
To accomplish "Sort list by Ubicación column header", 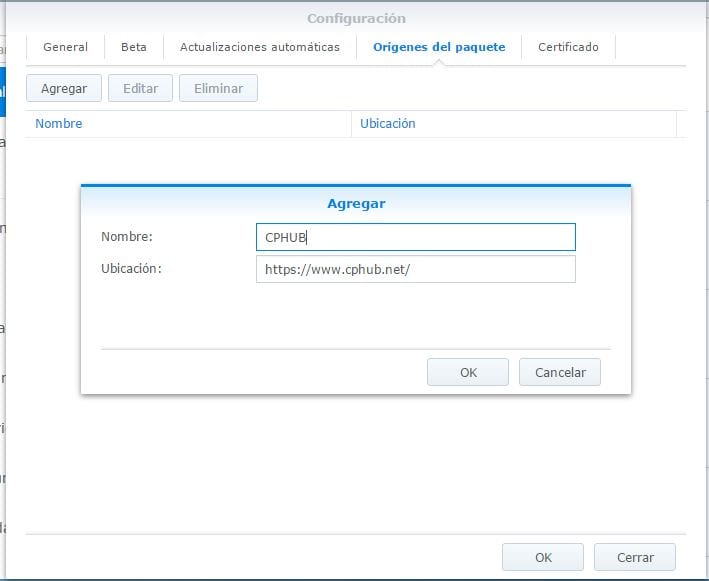I will [387, 124].
